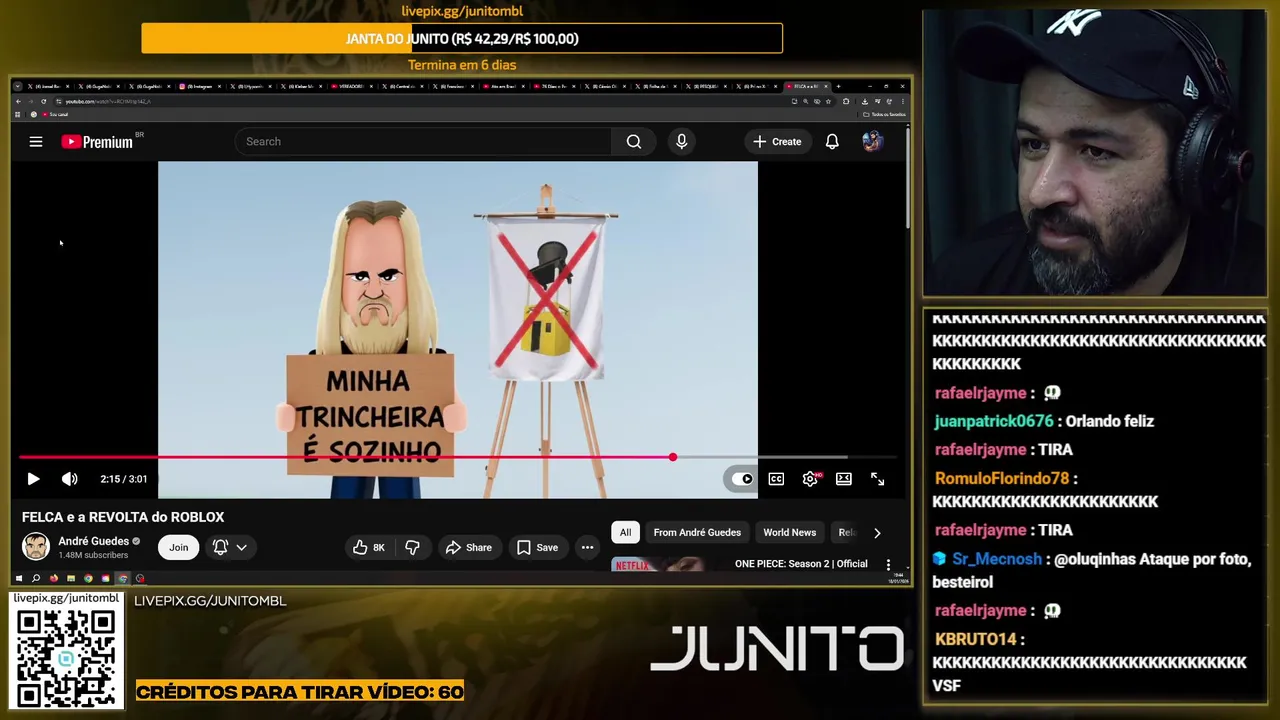Open Chrome from the taskbar
1280x720 pixels.
click(88, 578)
